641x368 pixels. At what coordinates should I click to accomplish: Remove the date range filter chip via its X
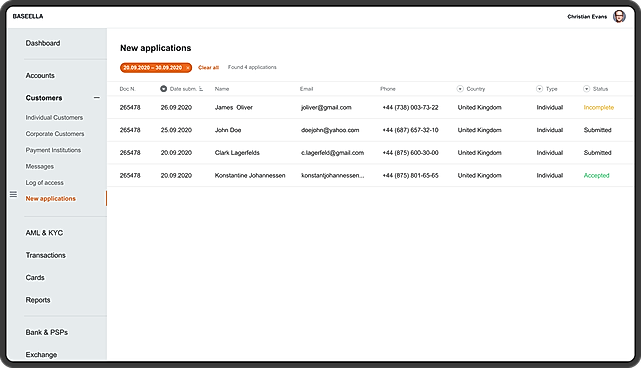click(x=188, y=68)
